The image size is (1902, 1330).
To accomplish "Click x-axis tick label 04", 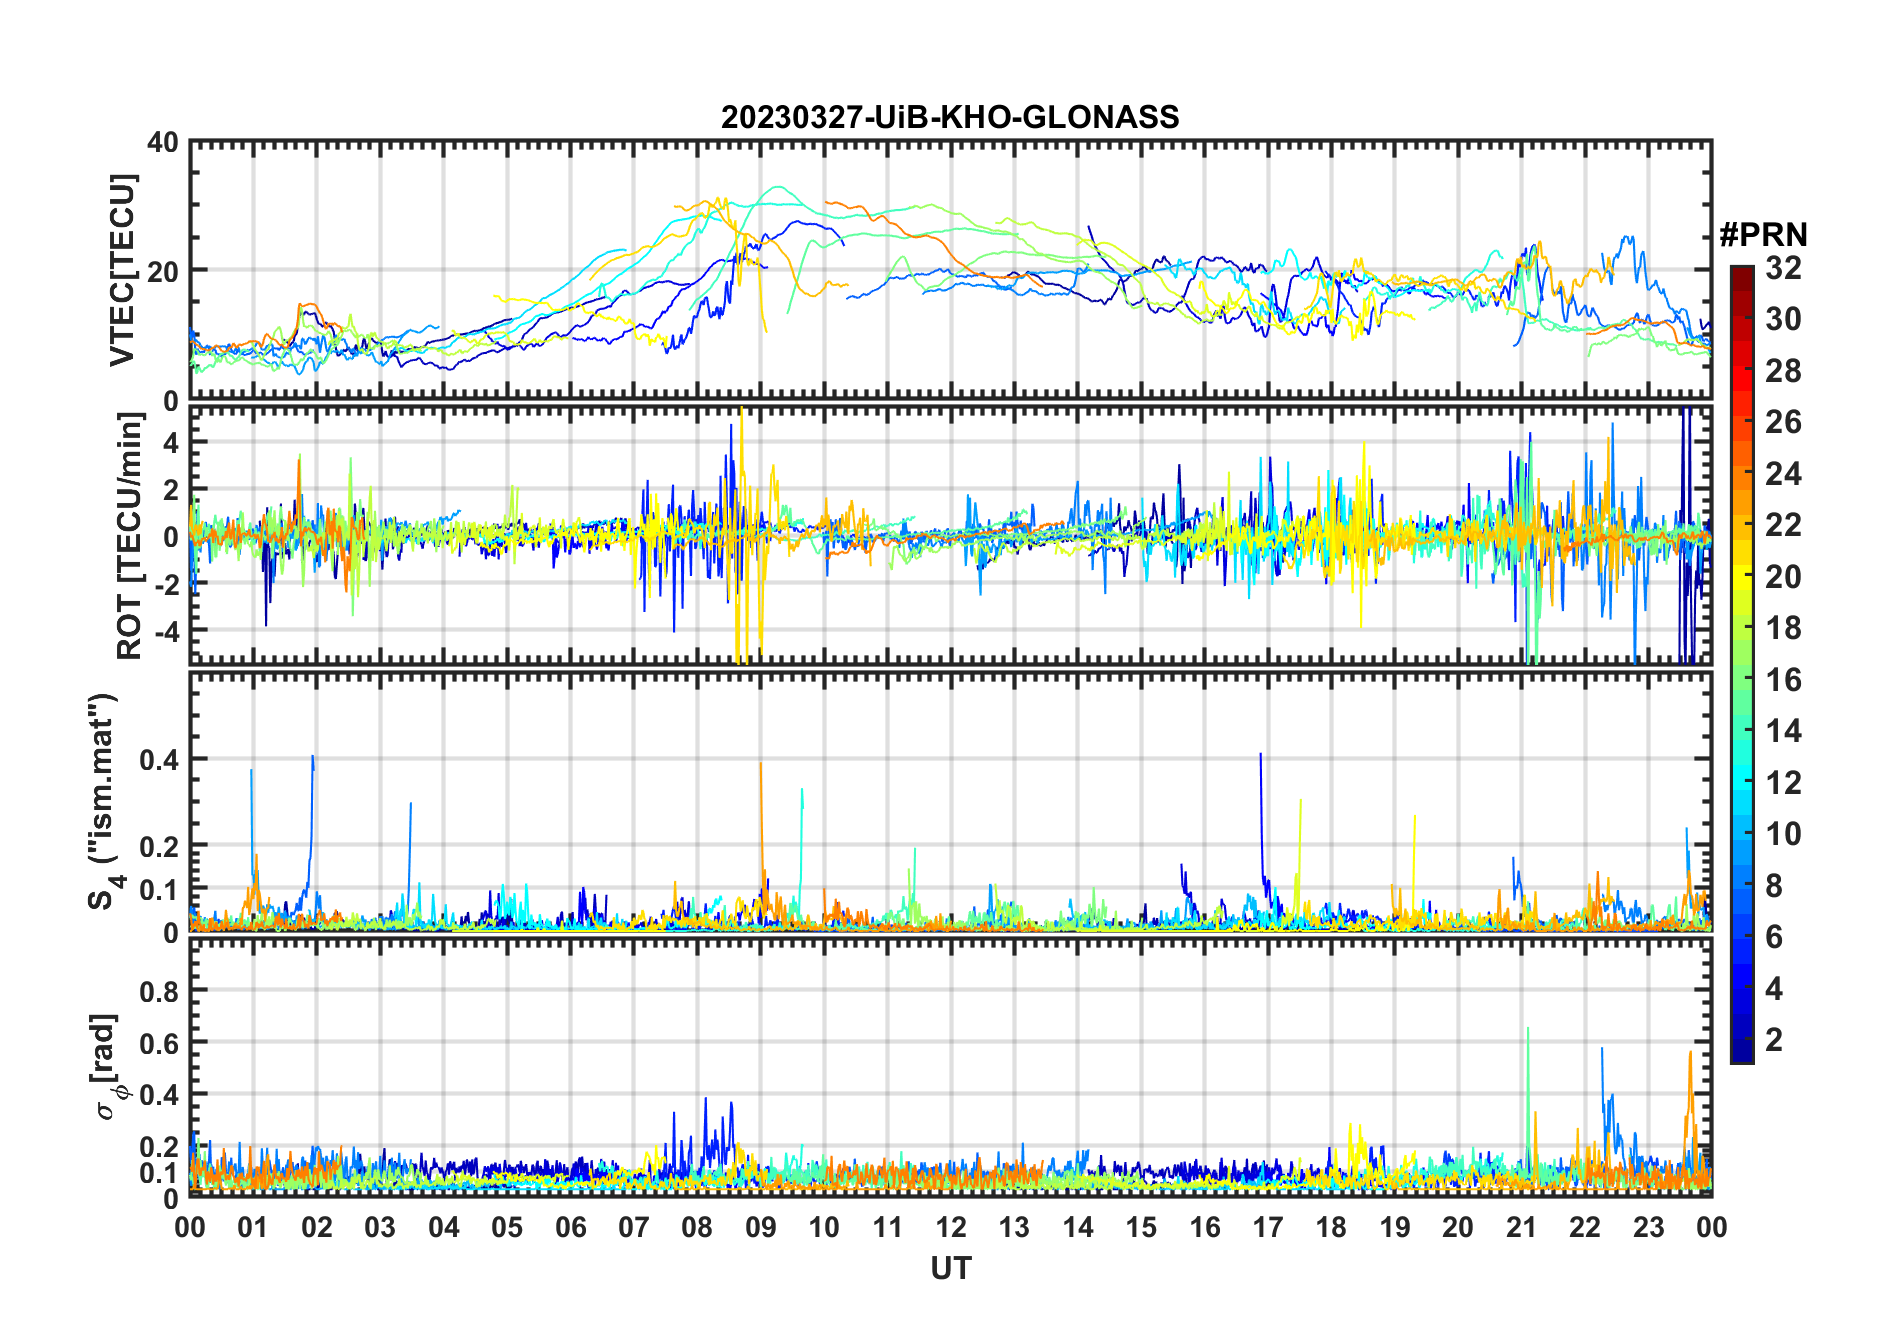I will [x=444, y=1228].
